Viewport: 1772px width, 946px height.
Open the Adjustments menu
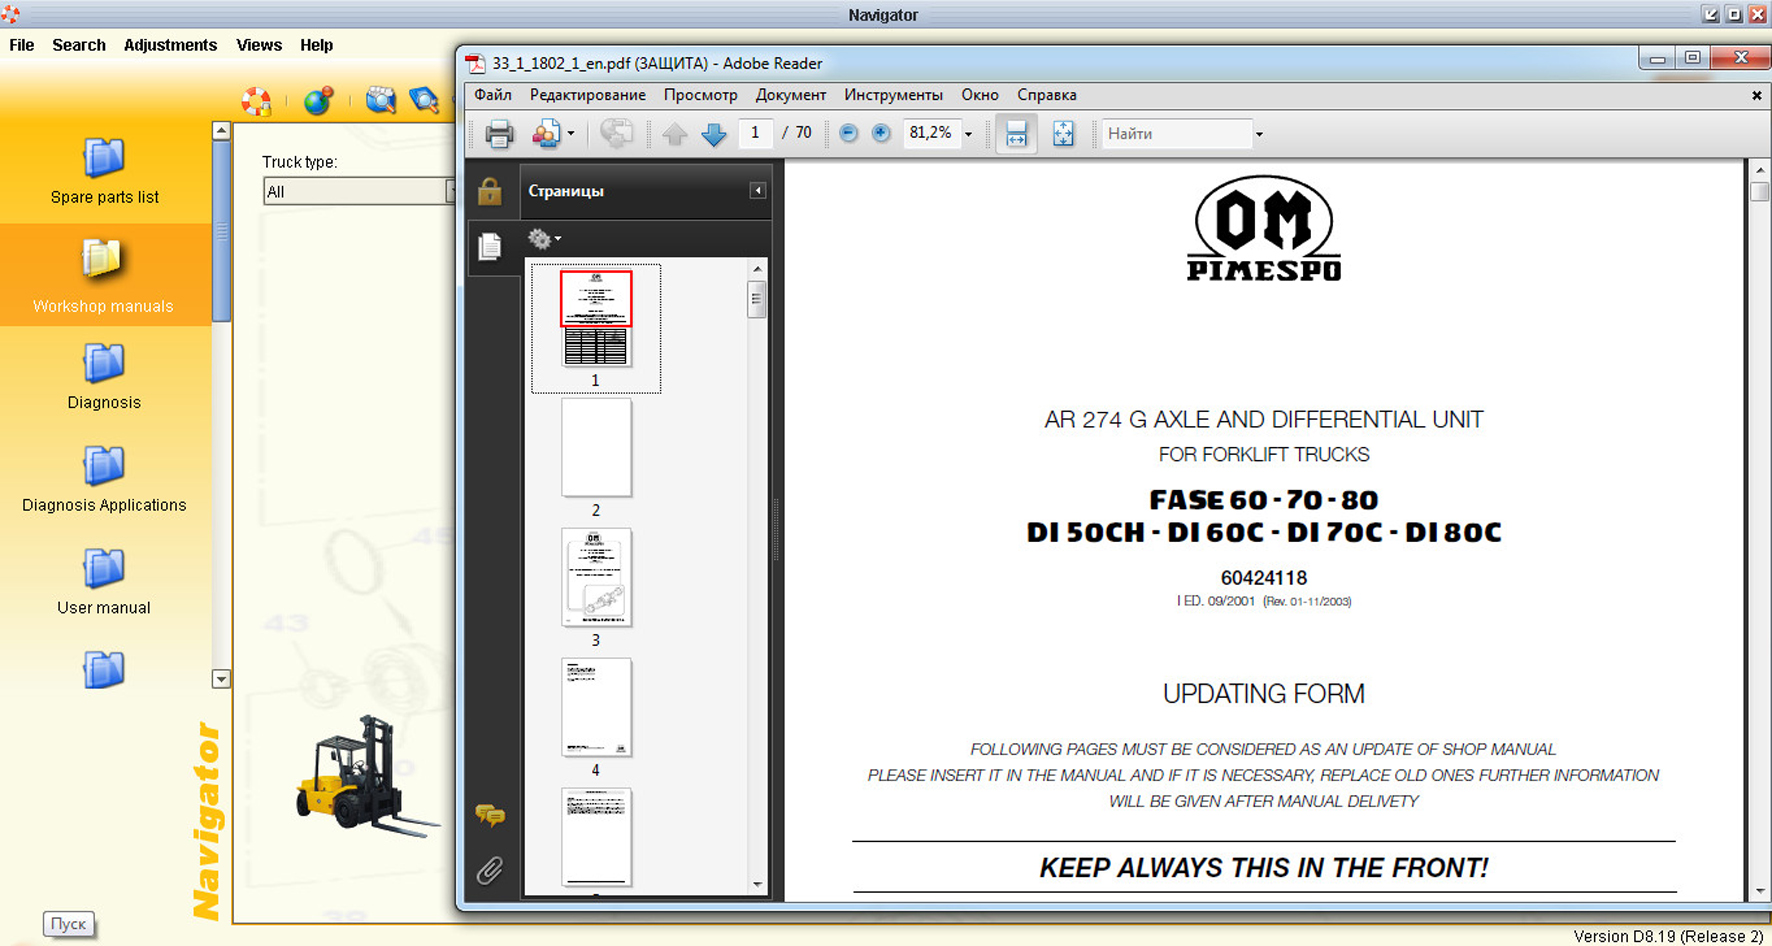(170, 45)
